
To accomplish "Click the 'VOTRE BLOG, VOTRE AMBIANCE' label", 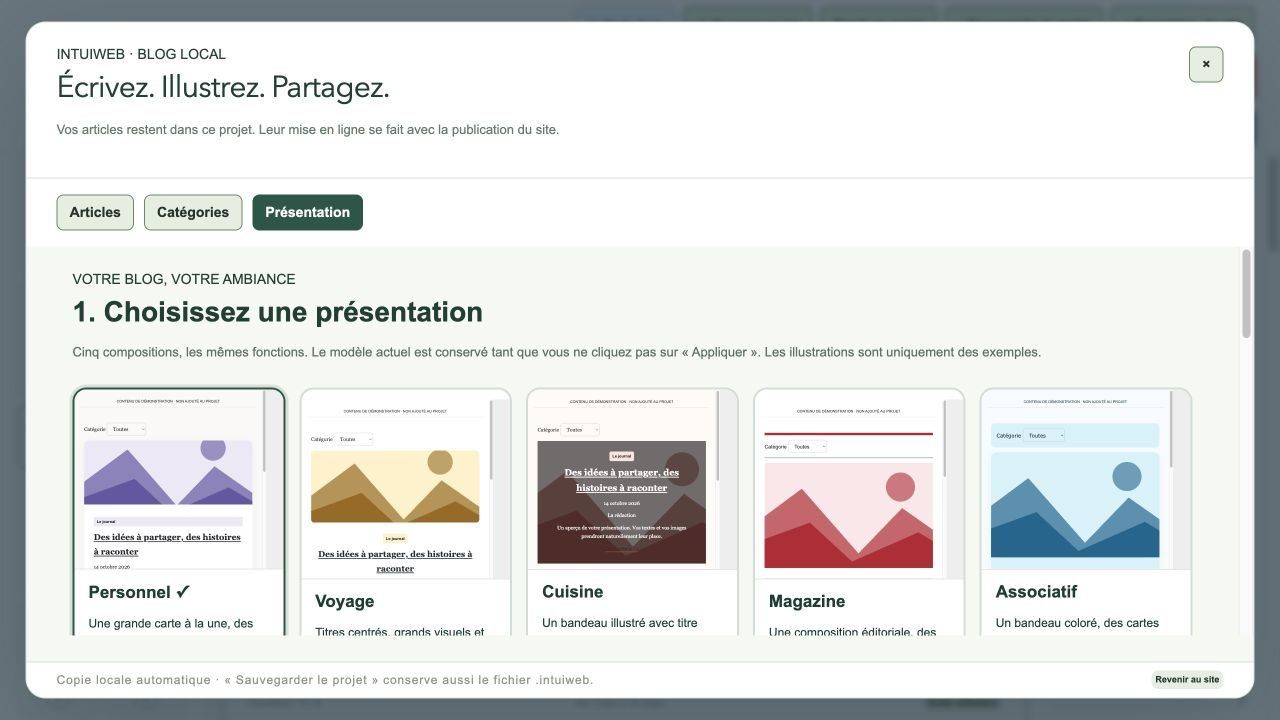I will pos(184,279).
